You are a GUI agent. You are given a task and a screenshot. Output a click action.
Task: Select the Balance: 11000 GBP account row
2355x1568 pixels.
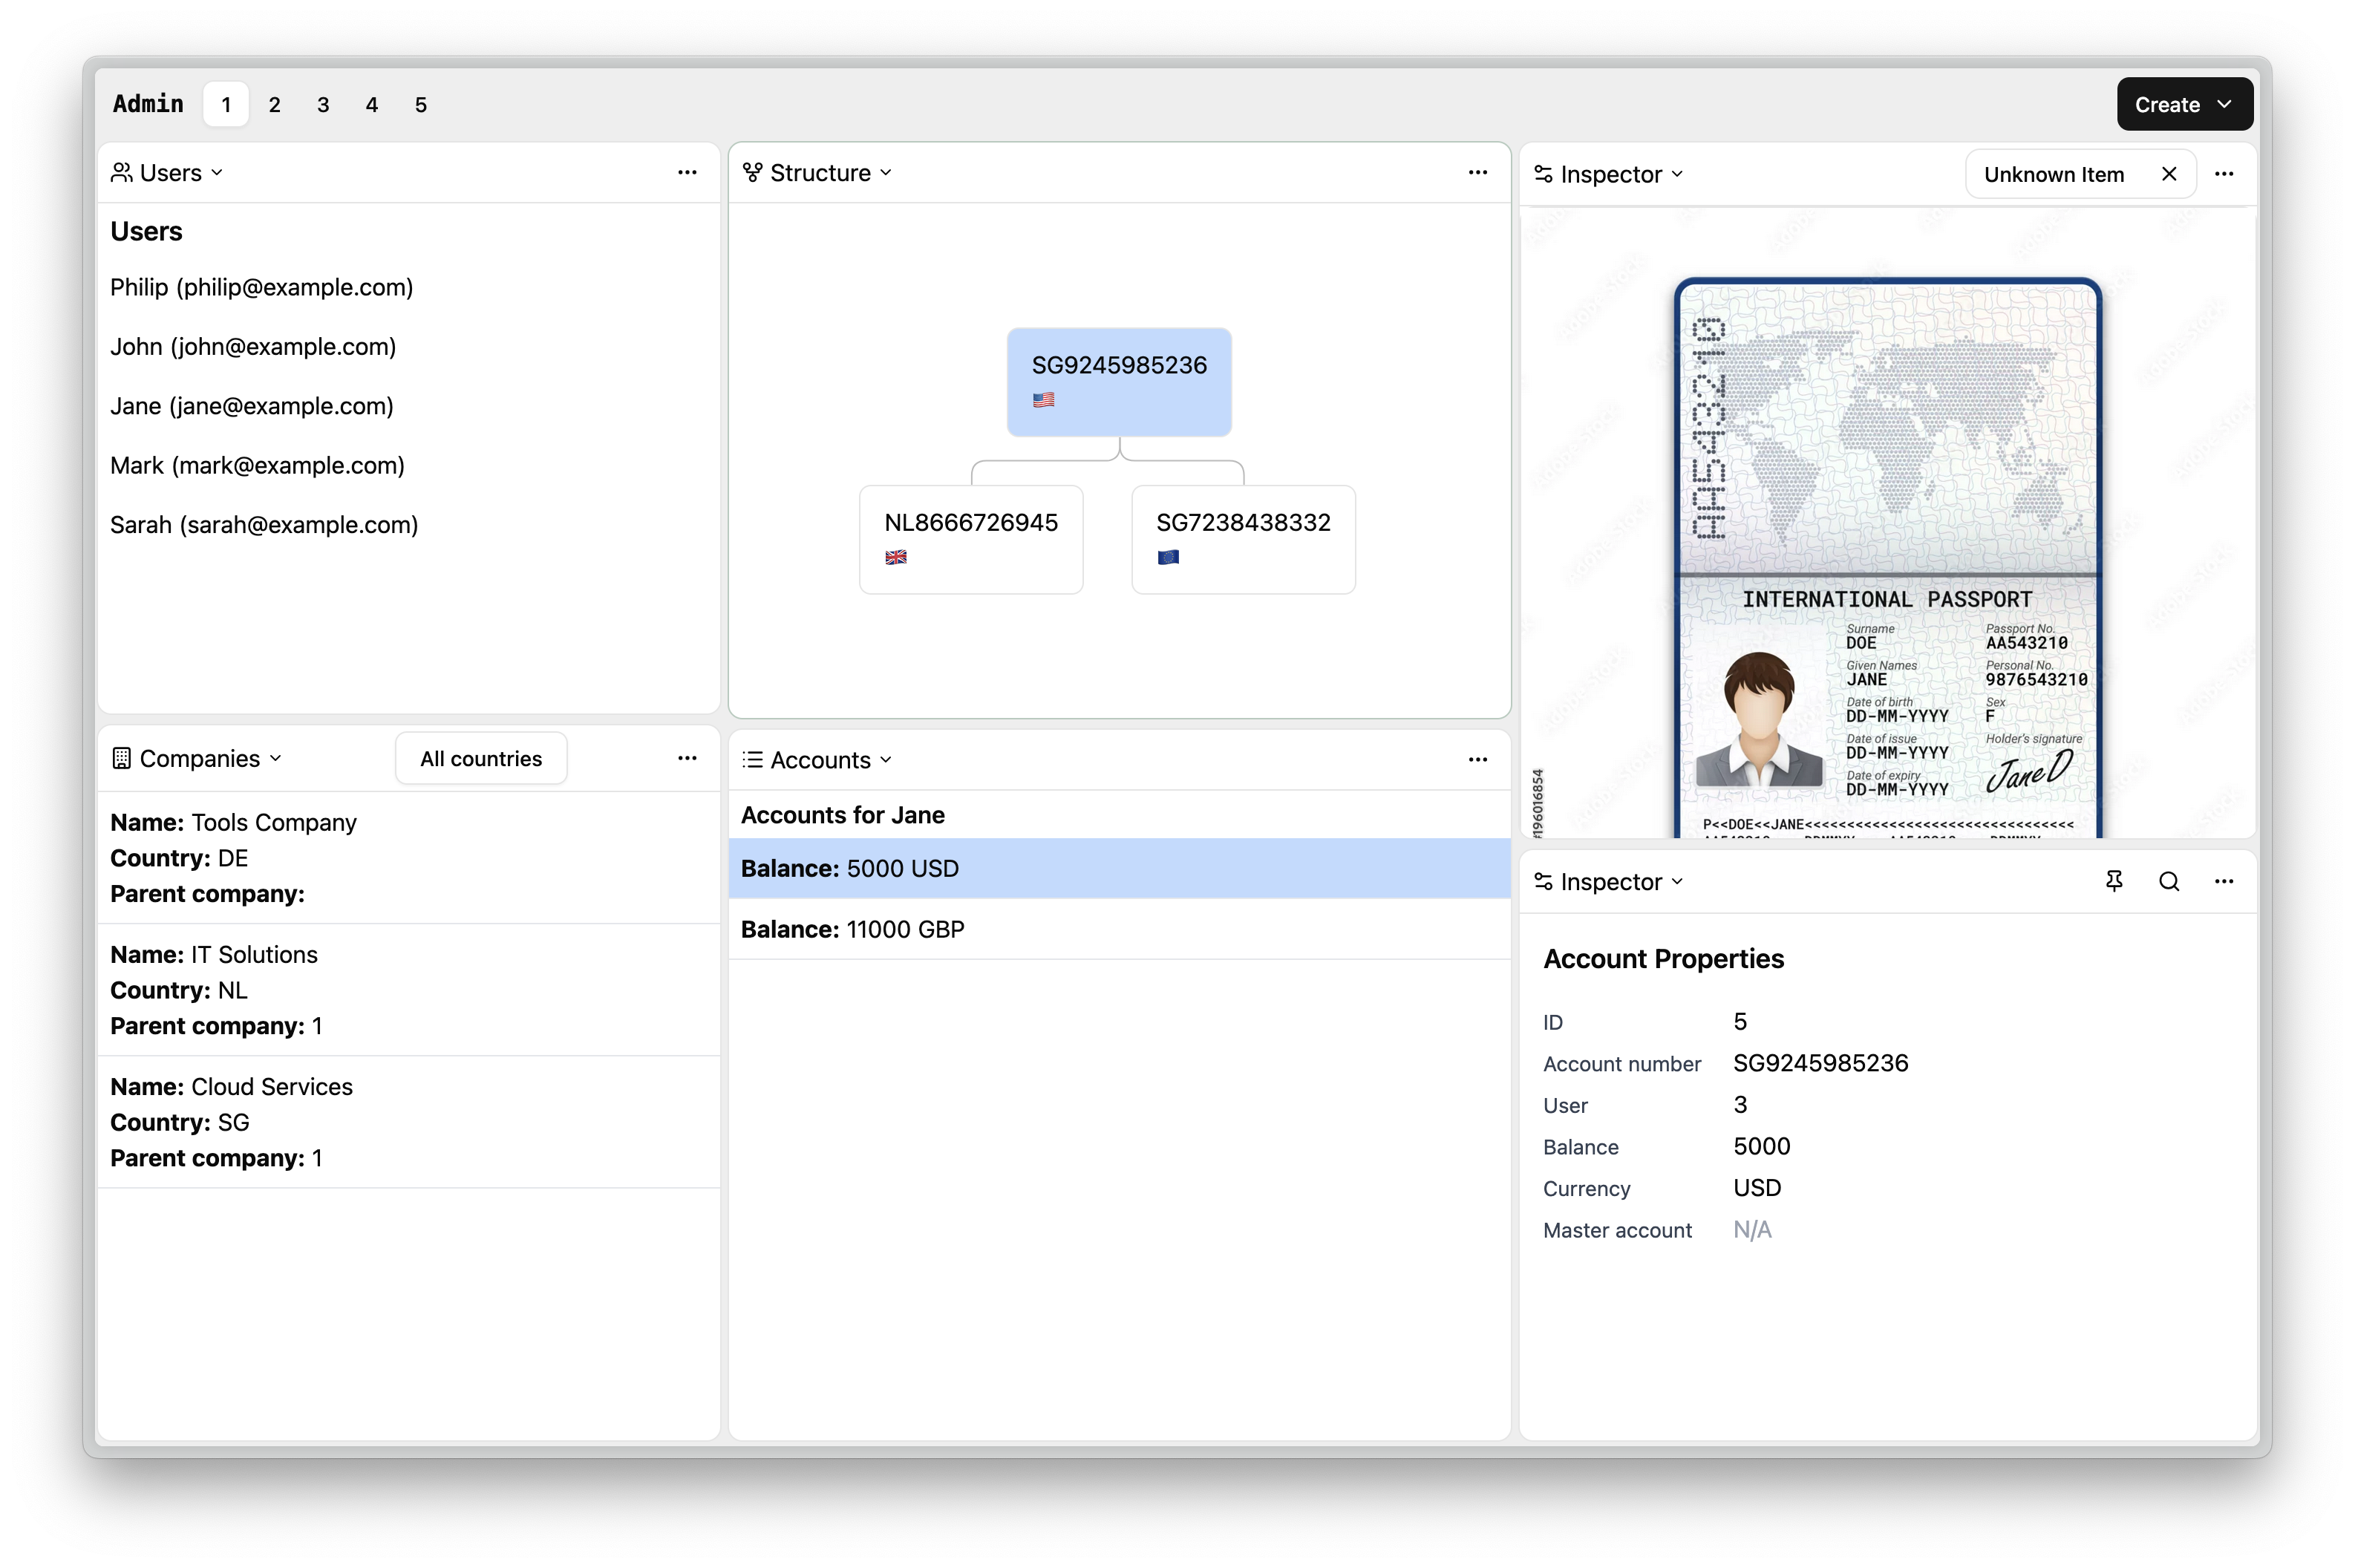click(x=1118, y=929)
